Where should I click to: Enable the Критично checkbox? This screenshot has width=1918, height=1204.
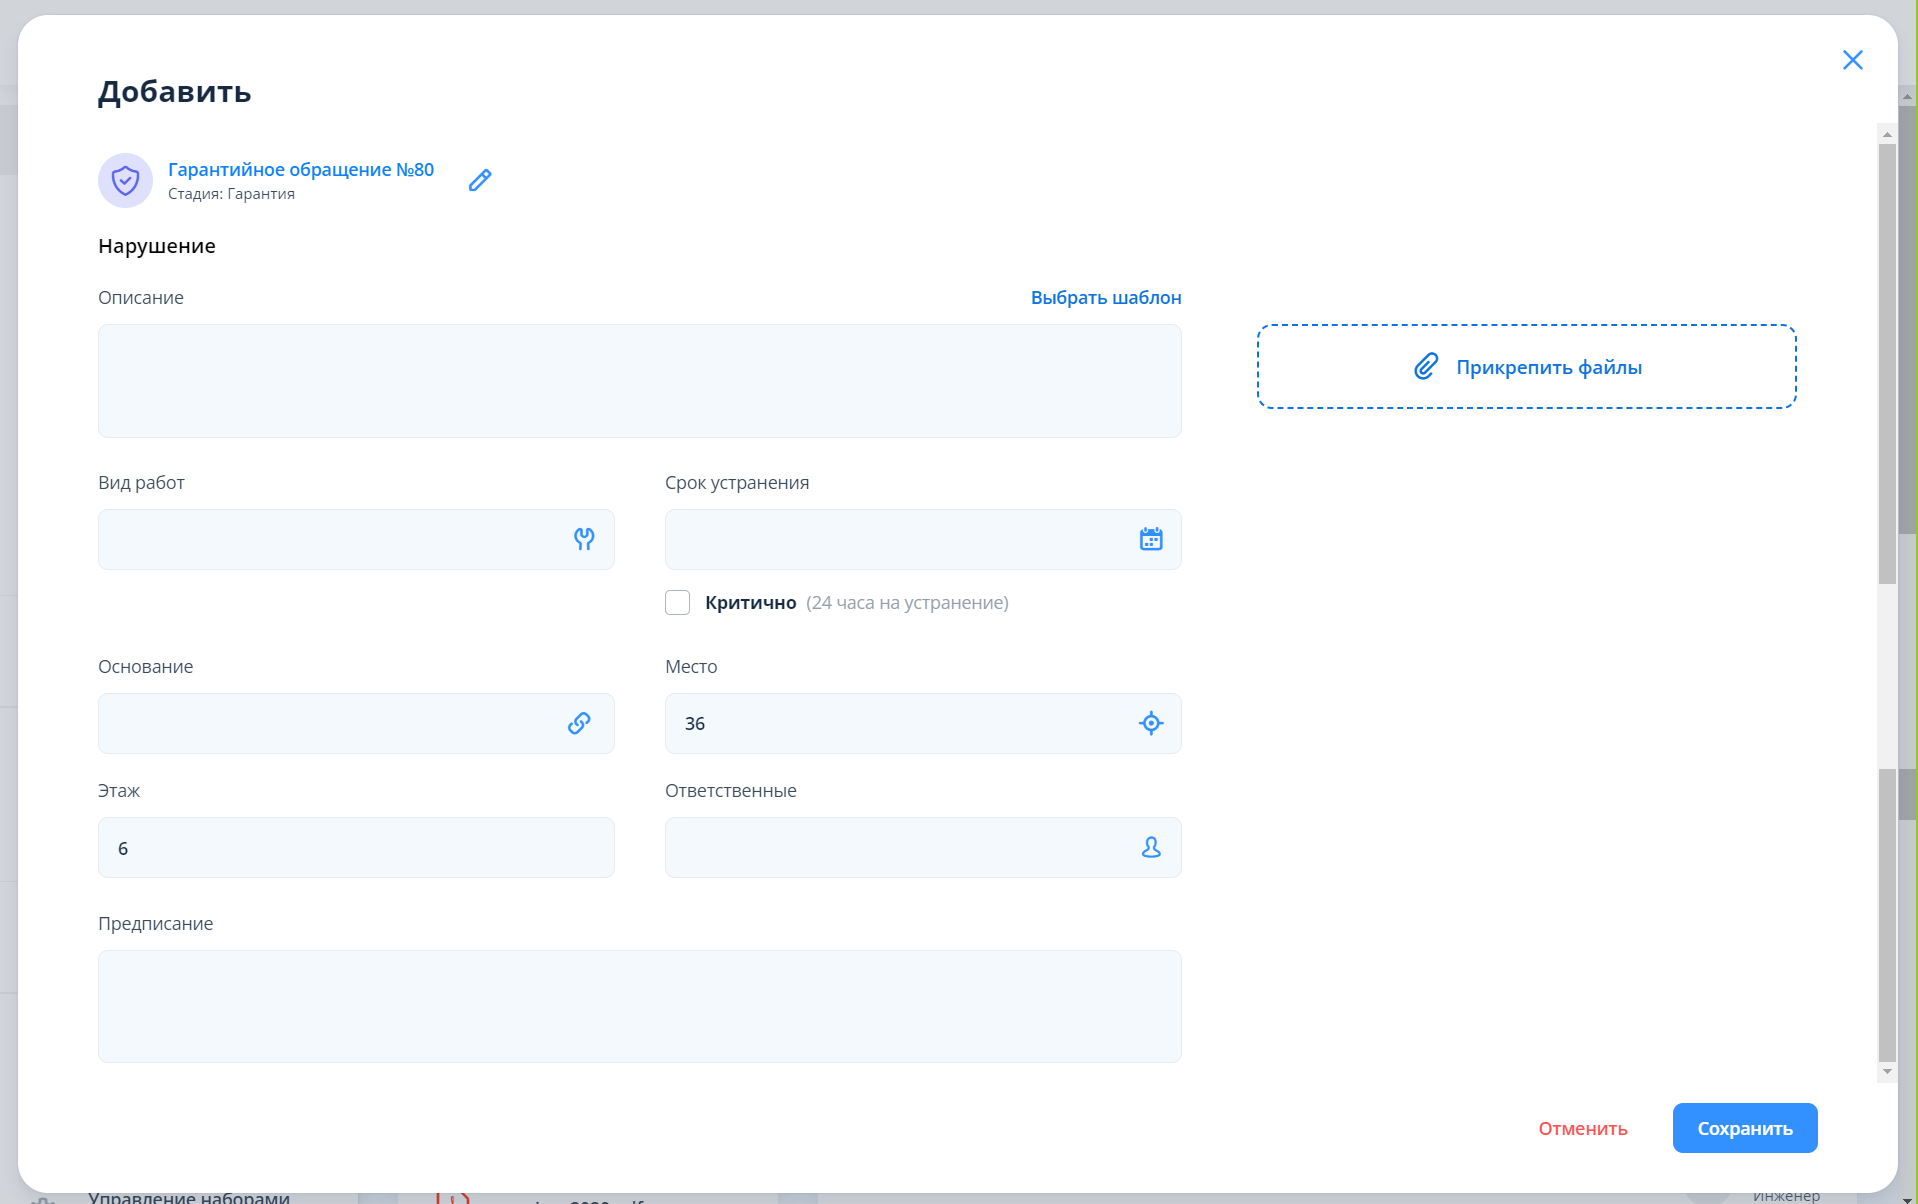tap(678, 603)
